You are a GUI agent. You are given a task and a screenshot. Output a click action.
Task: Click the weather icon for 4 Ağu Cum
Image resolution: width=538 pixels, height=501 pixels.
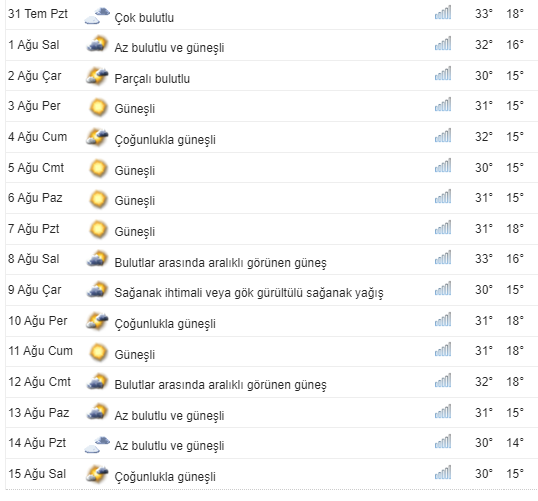[97, 137]
